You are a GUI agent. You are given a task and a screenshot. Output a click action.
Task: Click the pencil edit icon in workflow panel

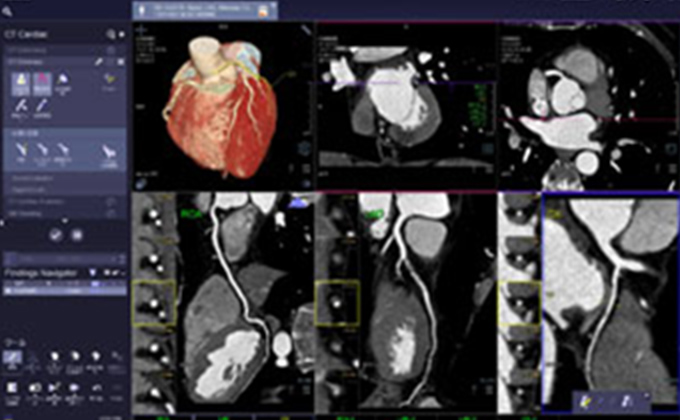click(x=98, y=61)
